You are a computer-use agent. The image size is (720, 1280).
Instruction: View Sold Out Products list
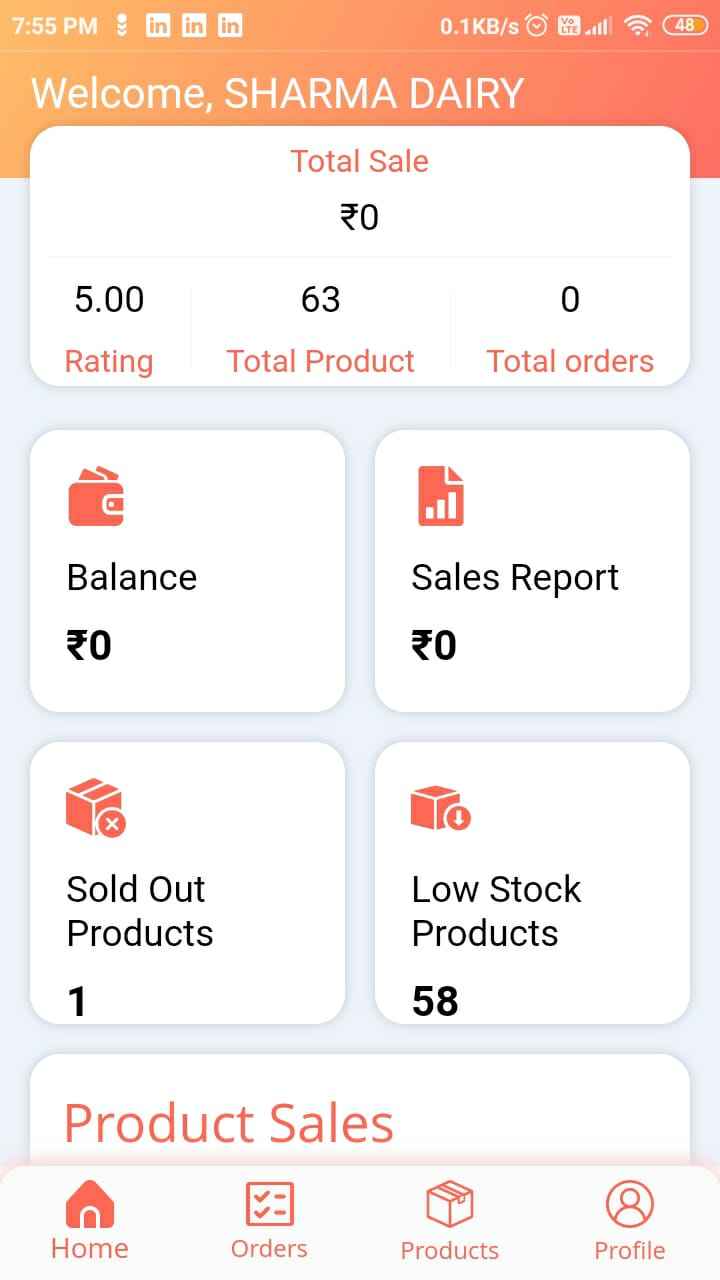coord(140,911)
